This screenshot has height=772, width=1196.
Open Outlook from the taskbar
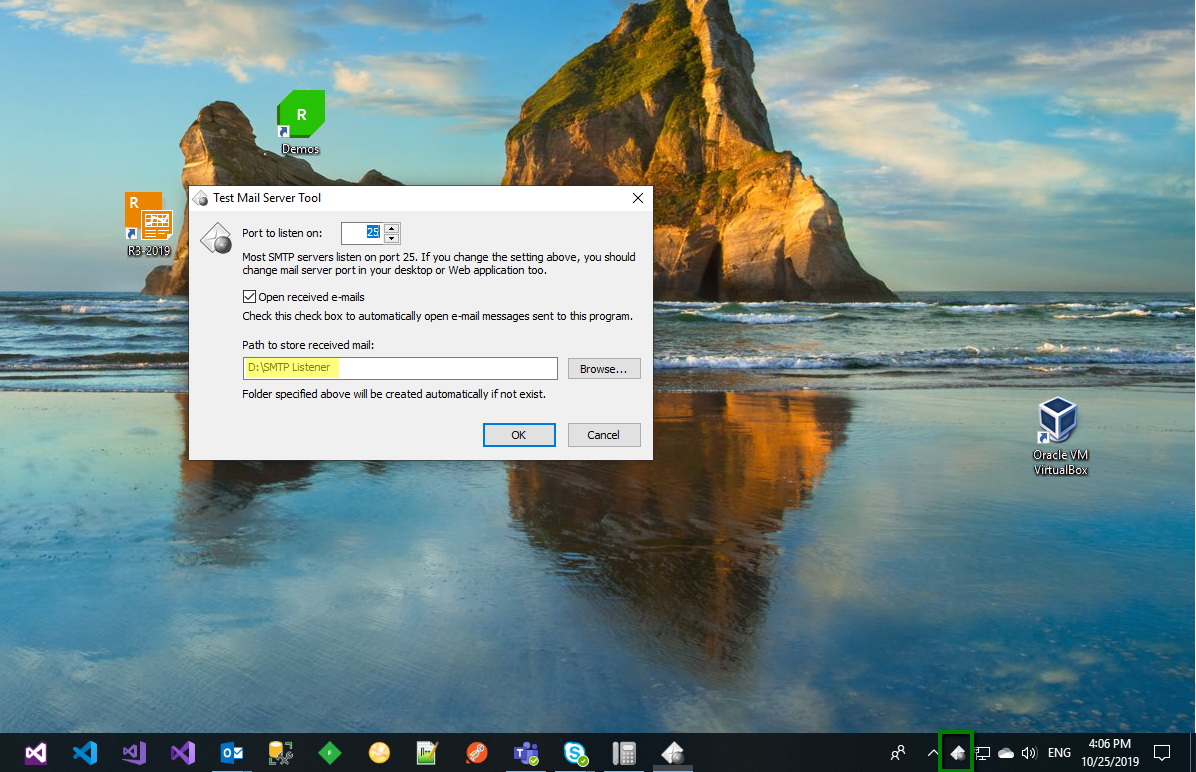pos(232,753)
